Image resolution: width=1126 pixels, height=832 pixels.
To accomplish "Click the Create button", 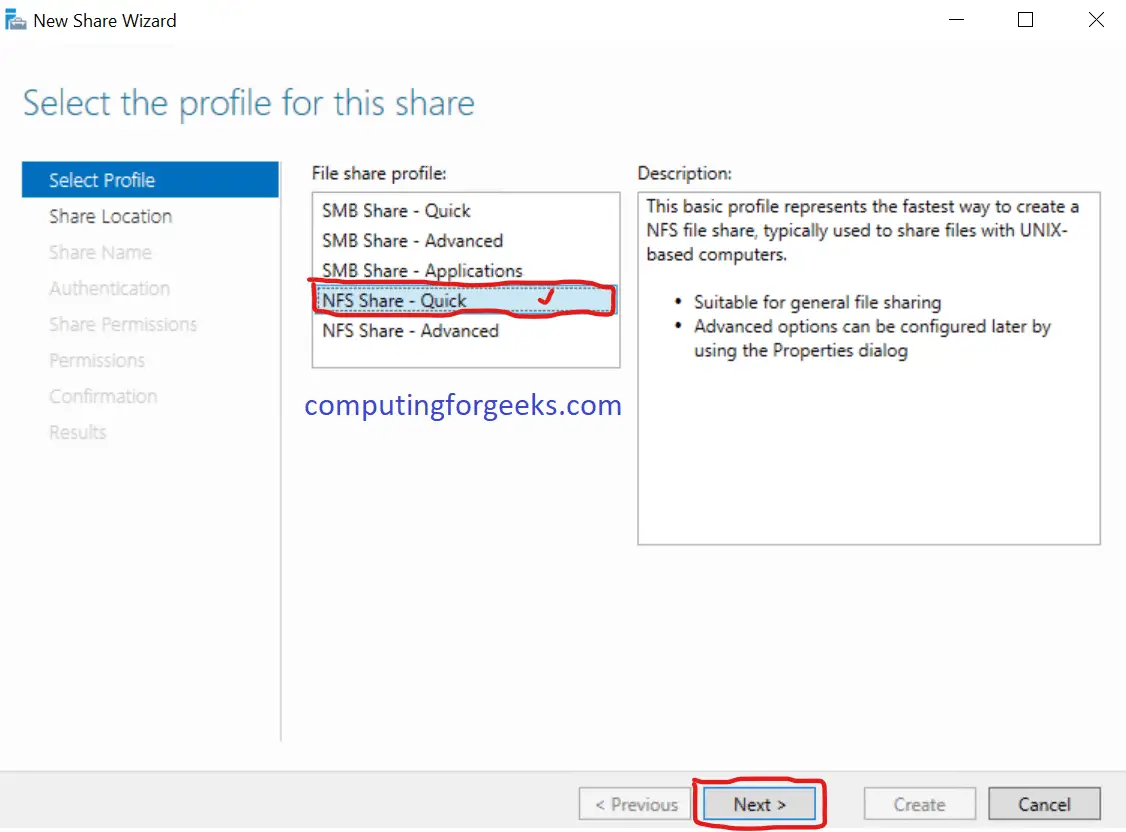I will click(x=918, y=803).
